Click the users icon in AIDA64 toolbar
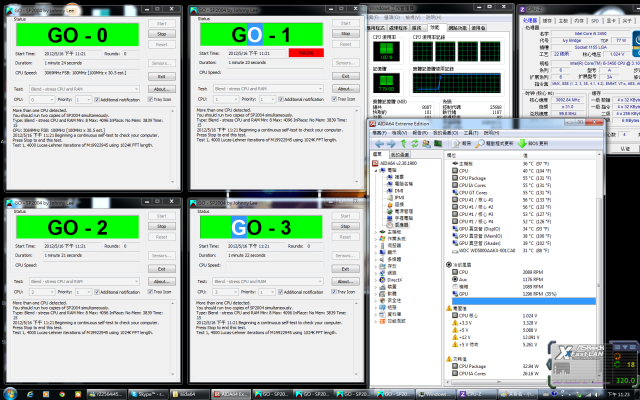Viewport: 640px width, 400px height. [x=426, y=144]
